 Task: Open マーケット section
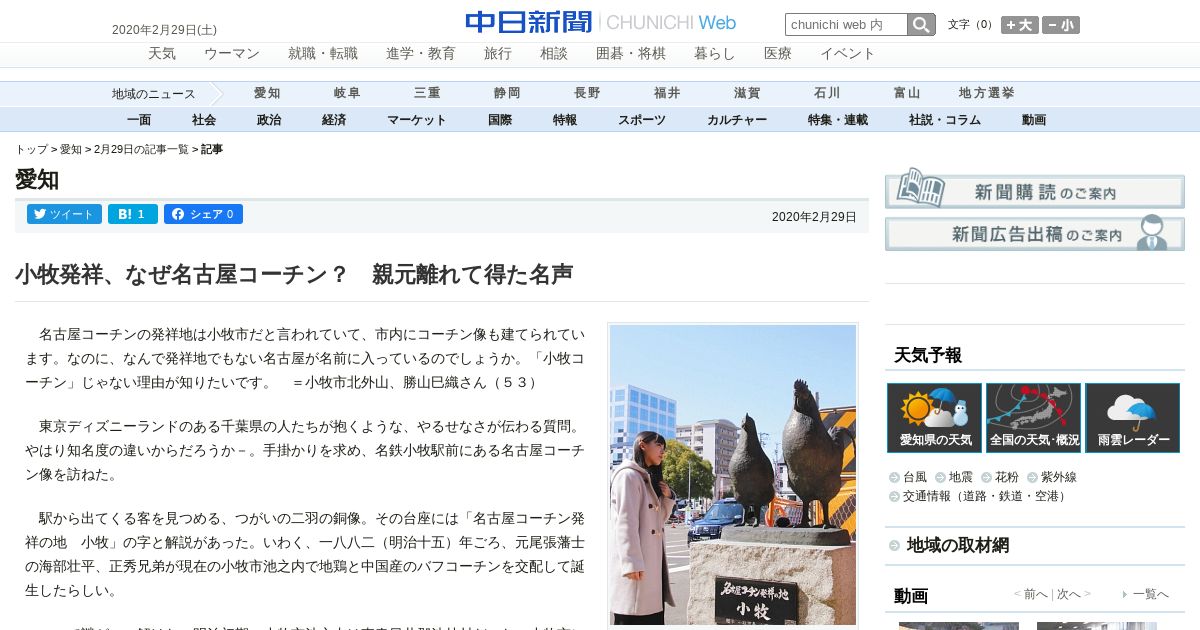click(x=417, y=120)
